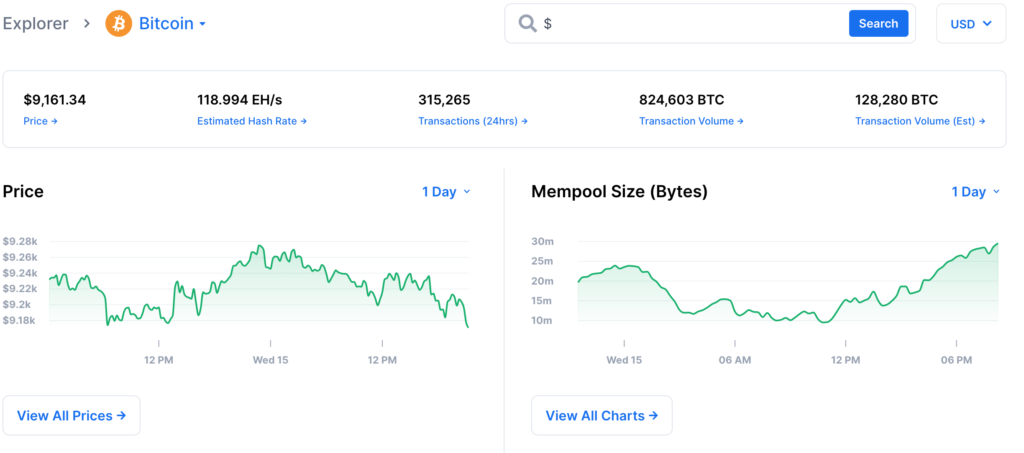This screenshot has height=453, width=1024.
Task: Click the 315,265 transactions value
Action: click(444, 100)
